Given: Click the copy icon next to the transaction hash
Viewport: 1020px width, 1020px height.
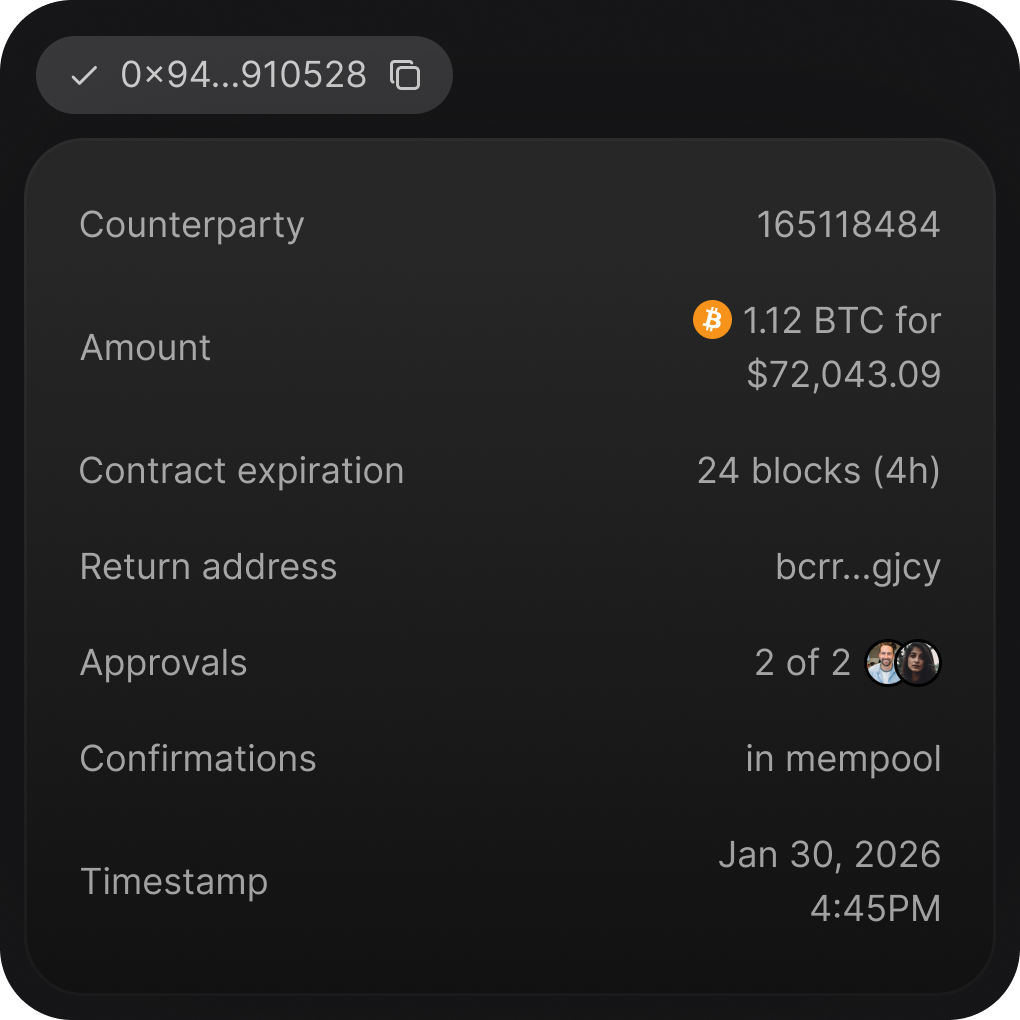Looking at the screenshot, I should (x=405, y=75).
